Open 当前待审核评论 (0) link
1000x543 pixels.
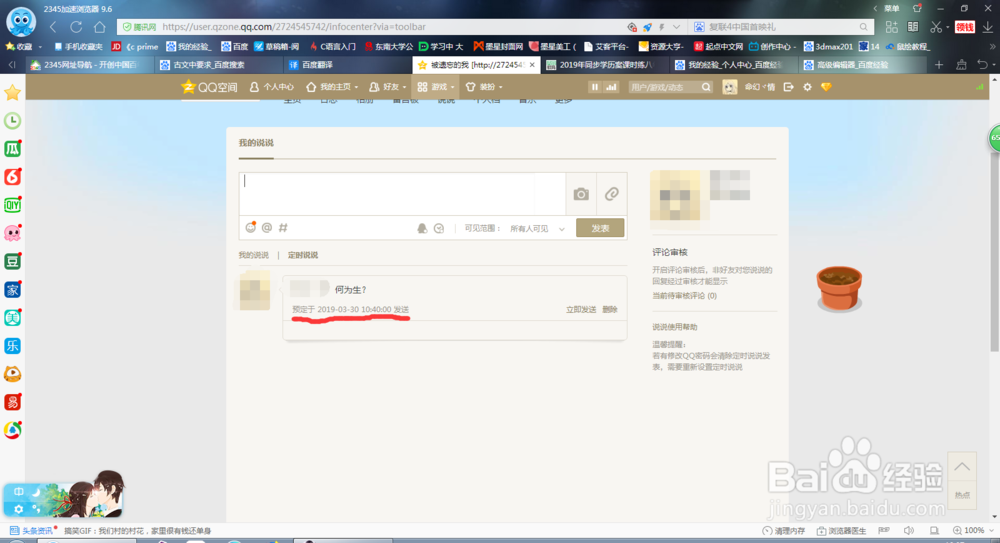[x=684, y=295]
